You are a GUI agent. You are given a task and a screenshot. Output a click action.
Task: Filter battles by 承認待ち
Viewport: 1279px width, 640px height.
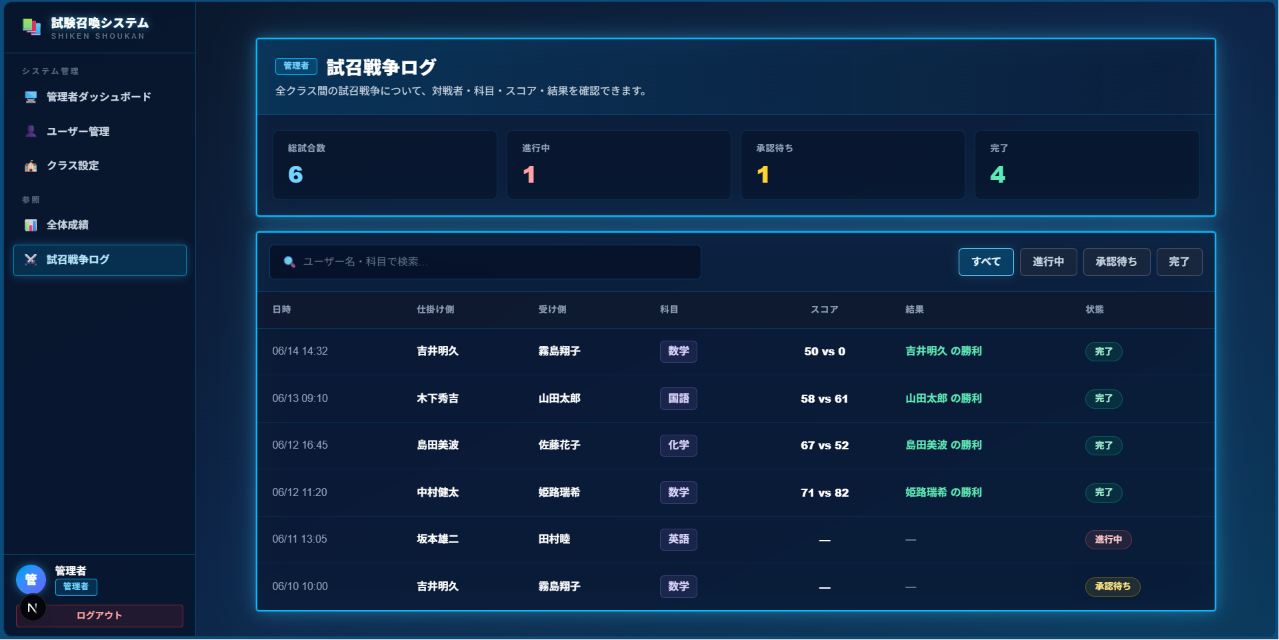(x=1117, y=262)
